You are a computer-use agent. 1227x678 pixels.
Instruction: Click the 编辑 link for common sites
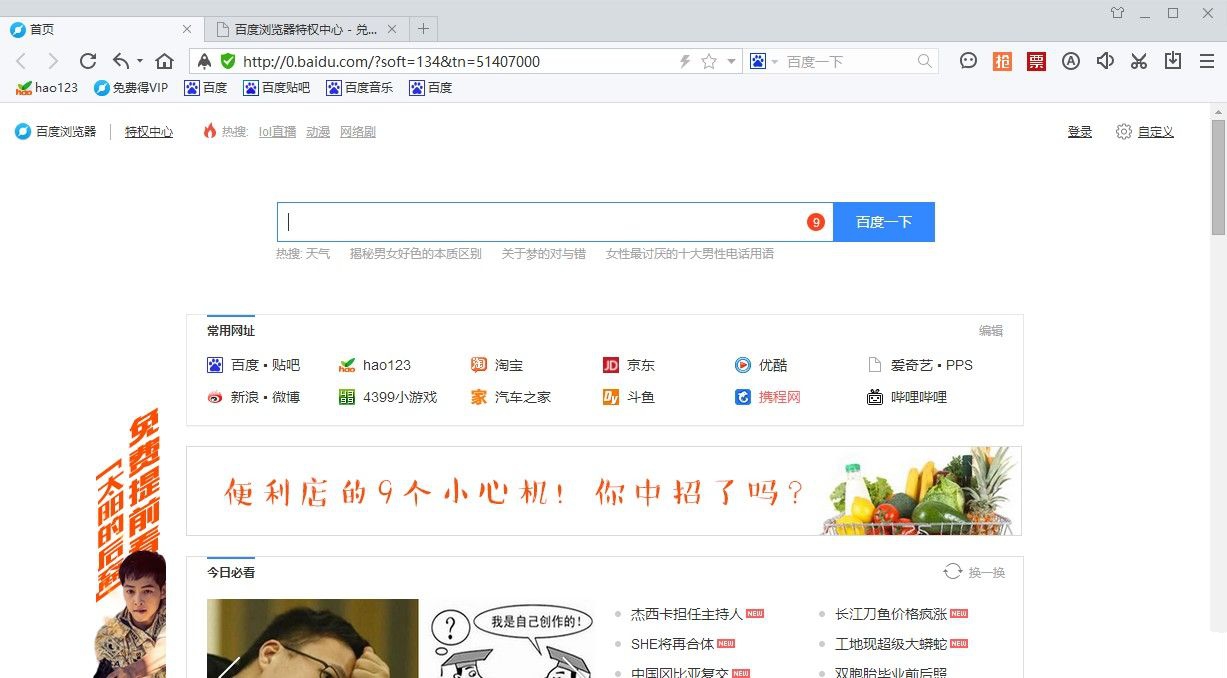991,331
